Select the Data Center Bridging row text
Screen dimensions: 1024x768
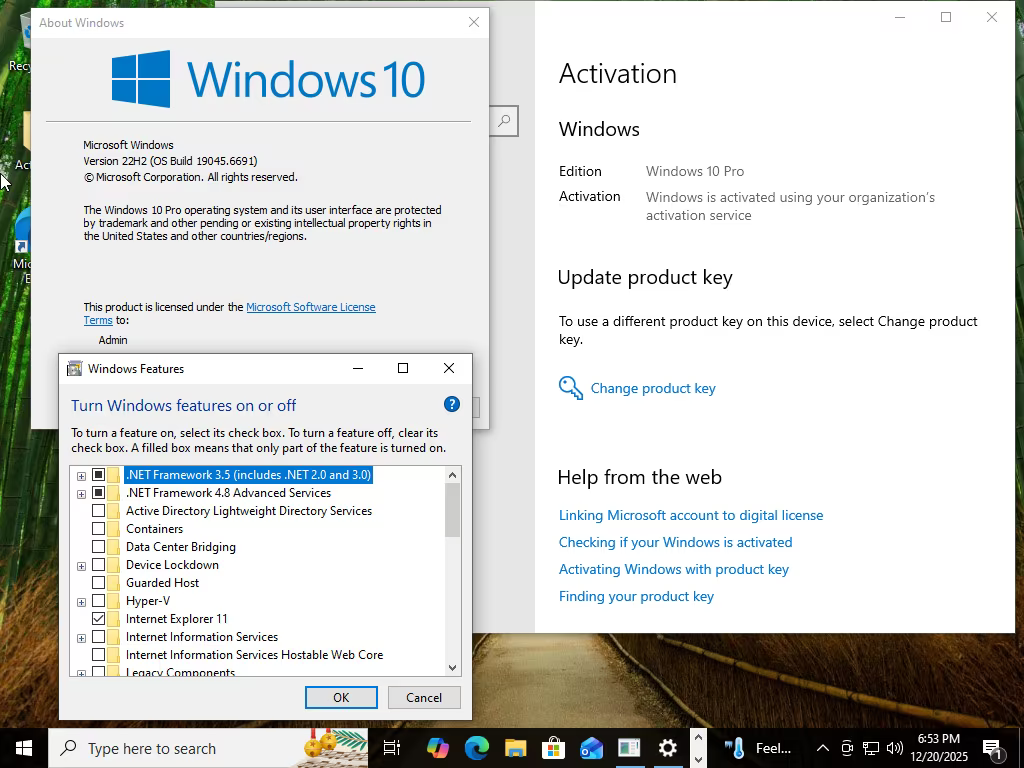(x=181, y=547)
